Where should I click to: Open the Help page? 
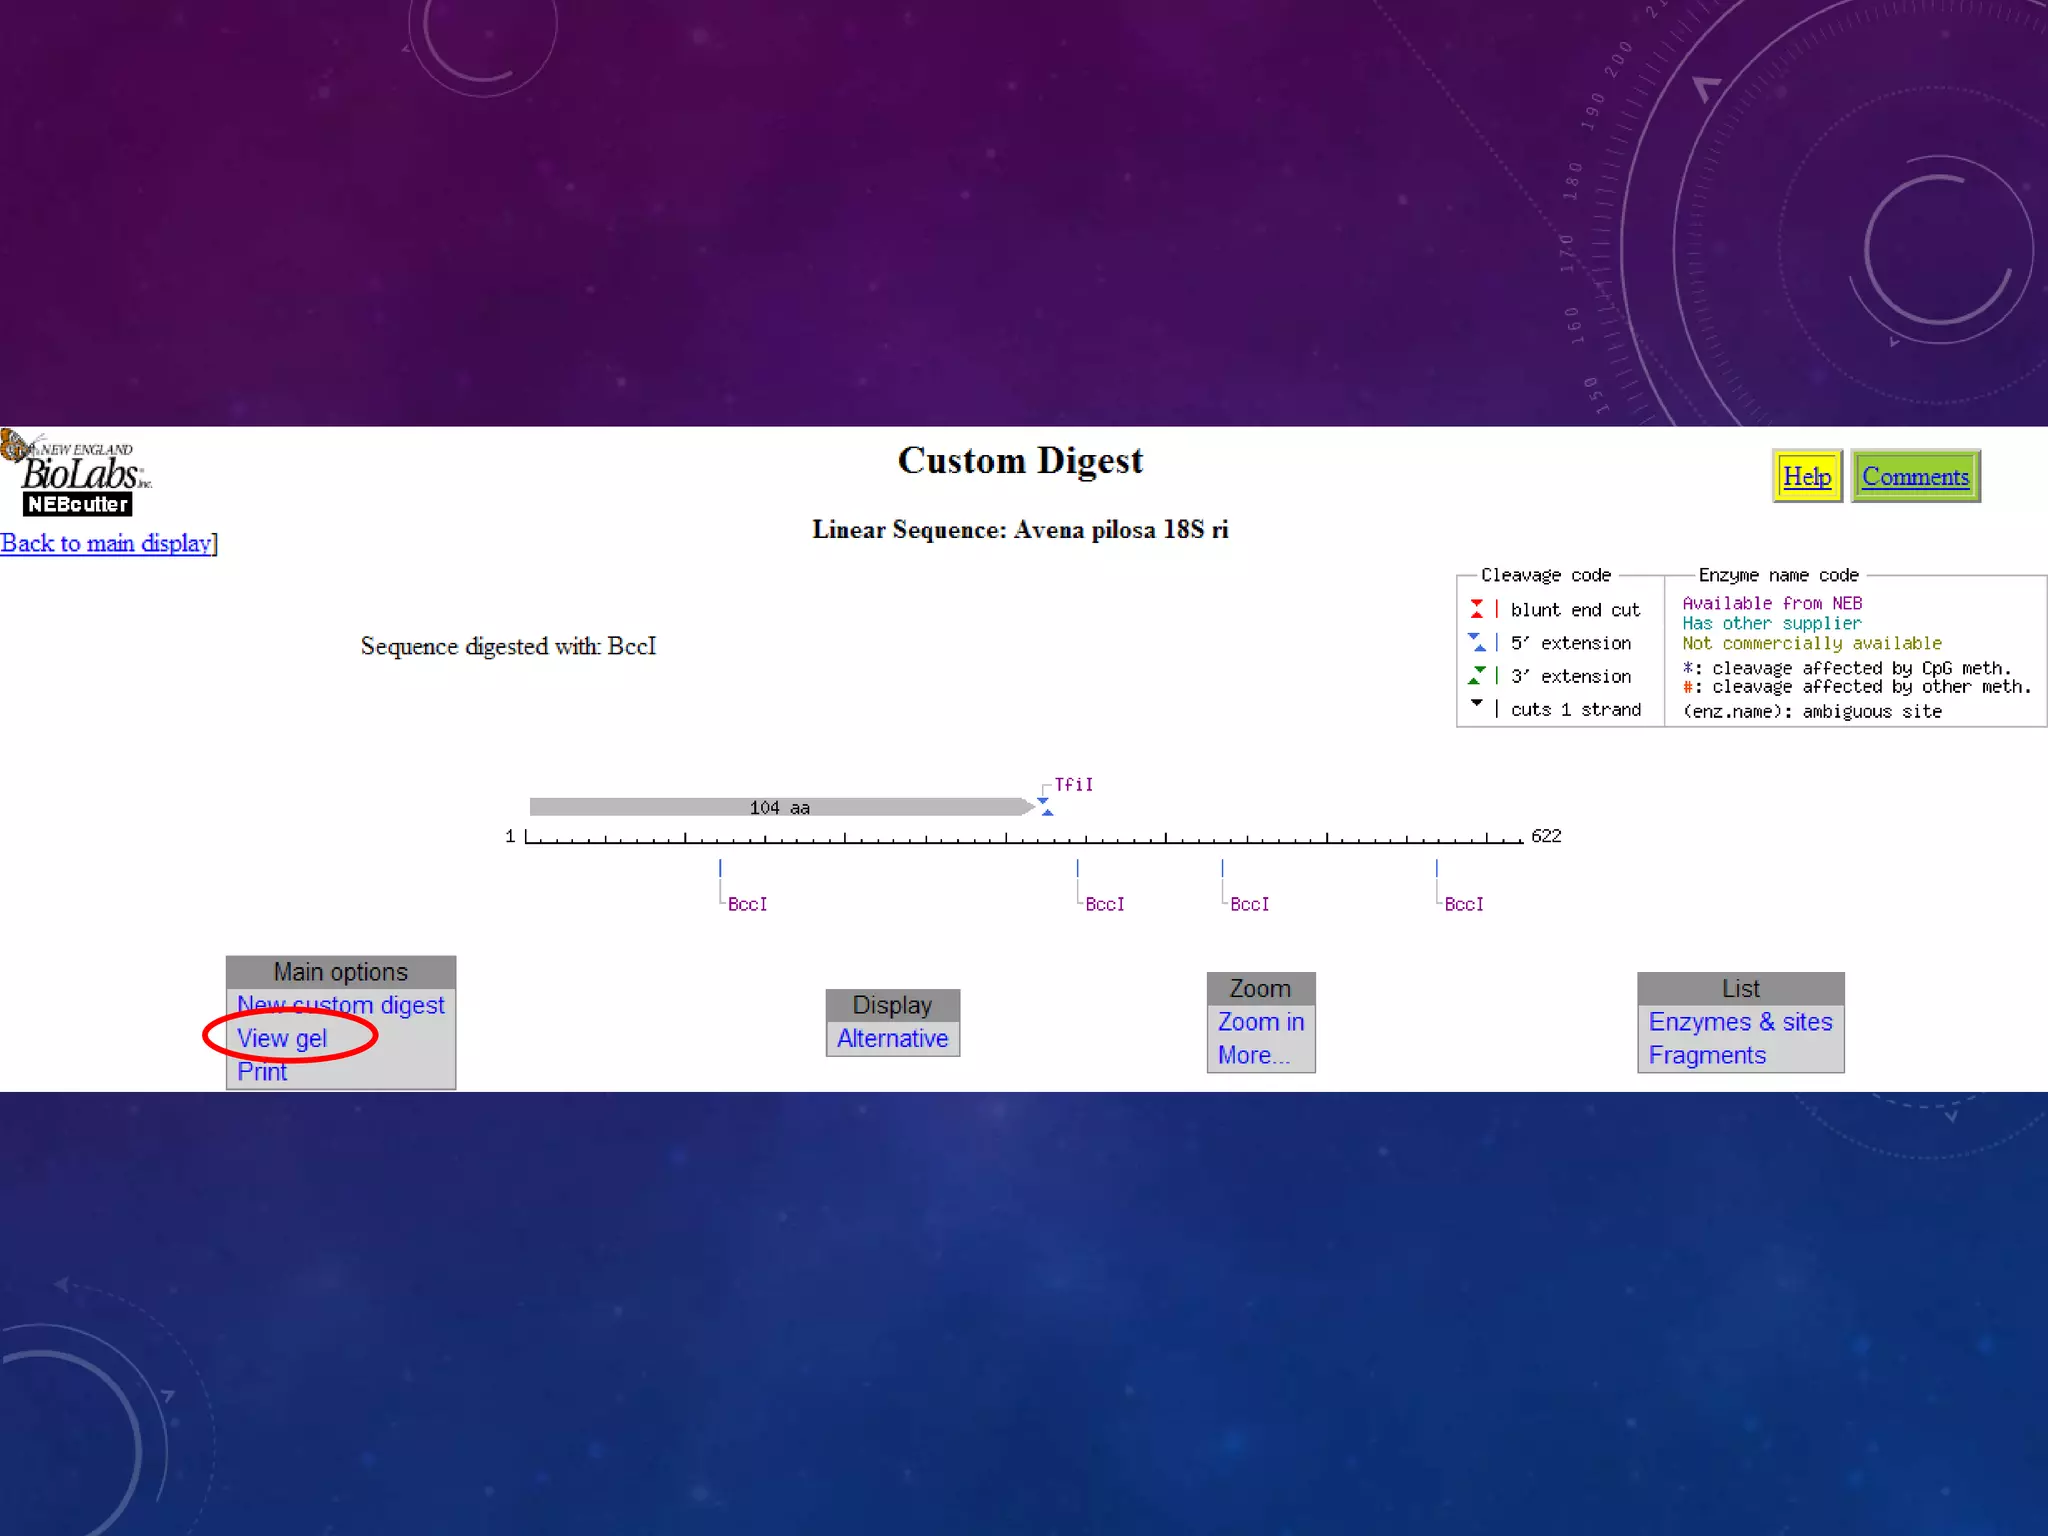coord(1806,477)
